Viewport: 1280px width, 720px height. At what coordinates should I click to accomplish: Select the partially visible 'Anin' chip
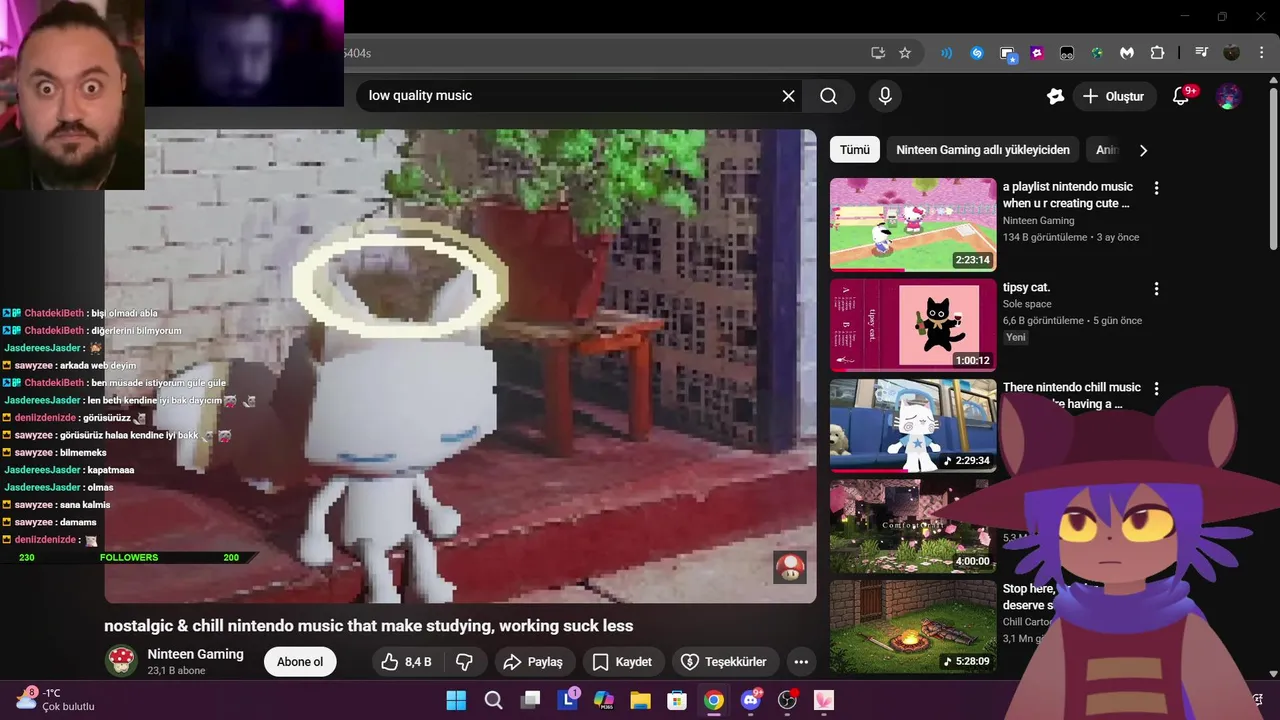point(1105,150)
